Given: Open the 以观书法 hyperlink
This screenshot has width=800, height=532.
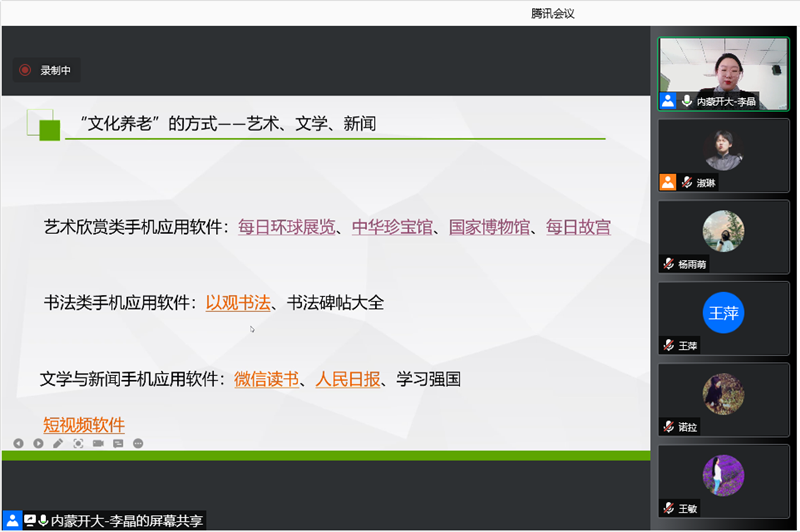Looking at the screenshot, I should pos(238,303).
